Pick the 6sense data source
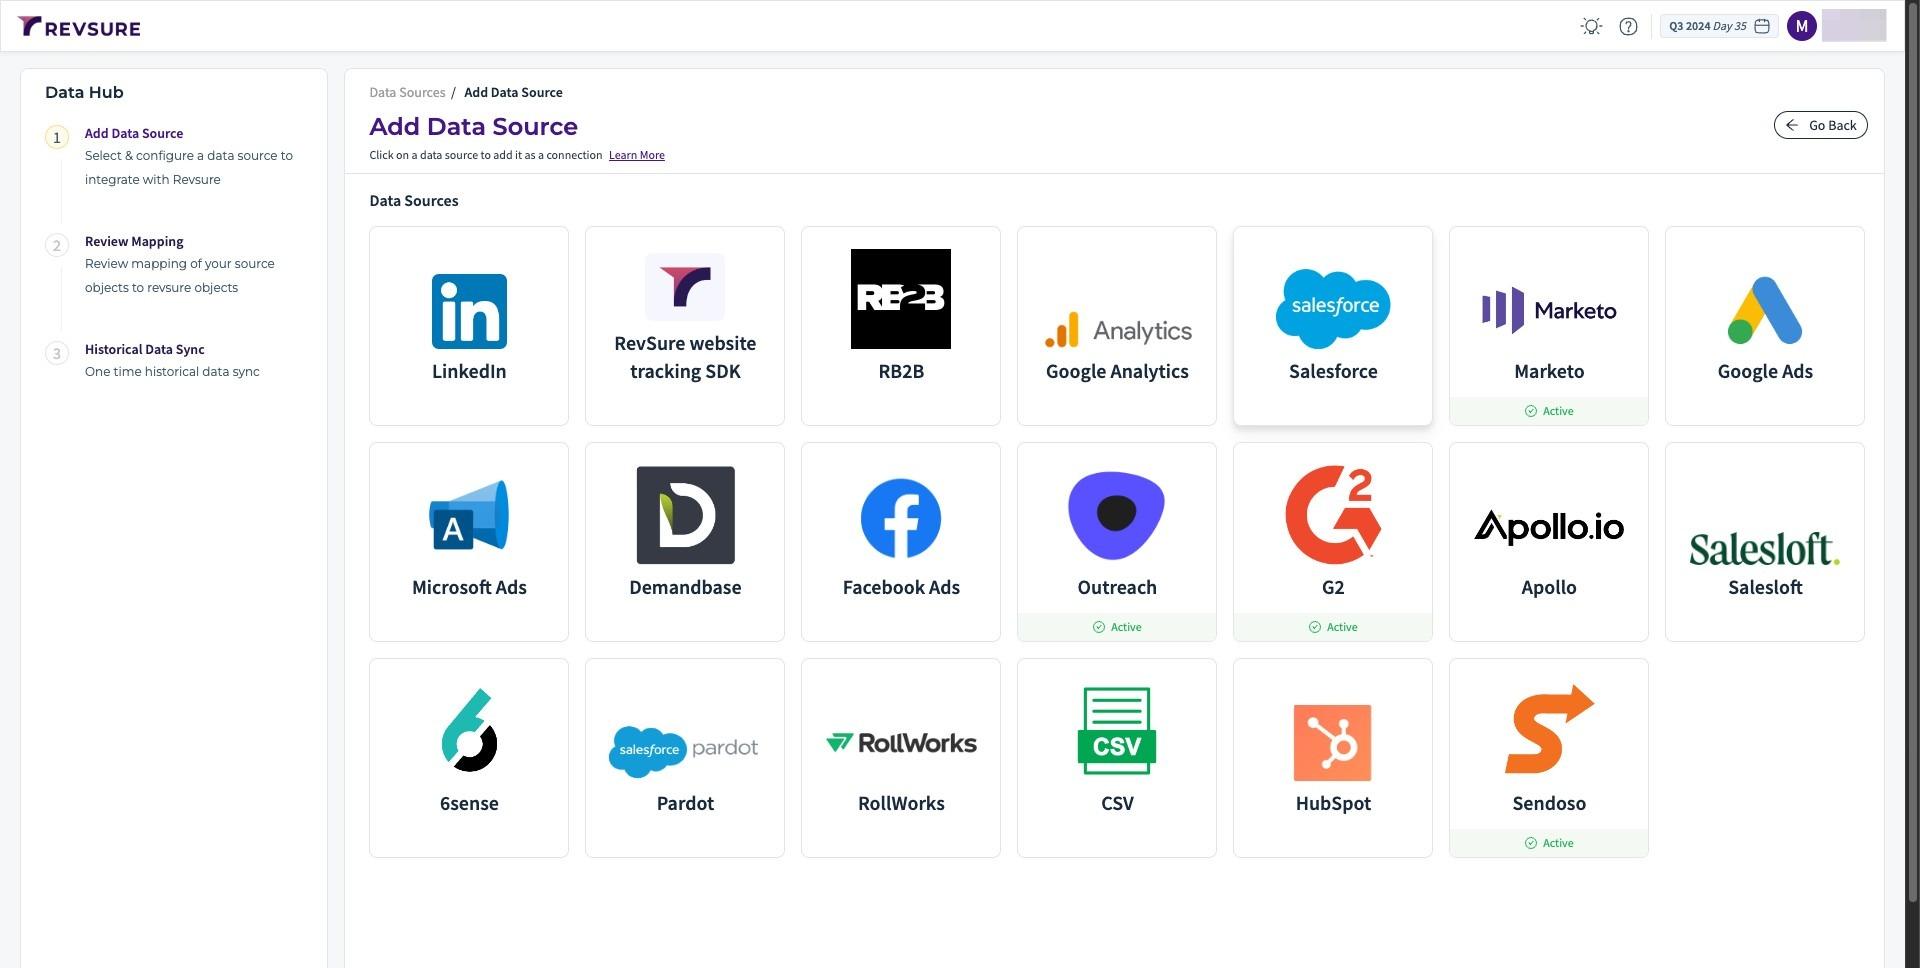1920x968 pixels. coord(469,758)
